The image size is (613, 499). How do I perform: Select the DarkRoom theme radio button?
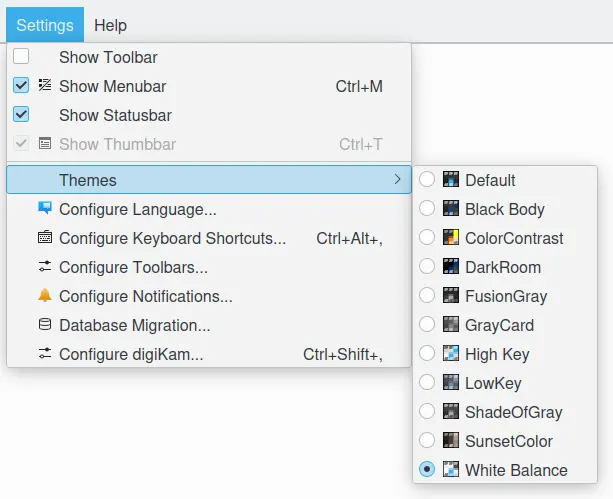(427, 267)
